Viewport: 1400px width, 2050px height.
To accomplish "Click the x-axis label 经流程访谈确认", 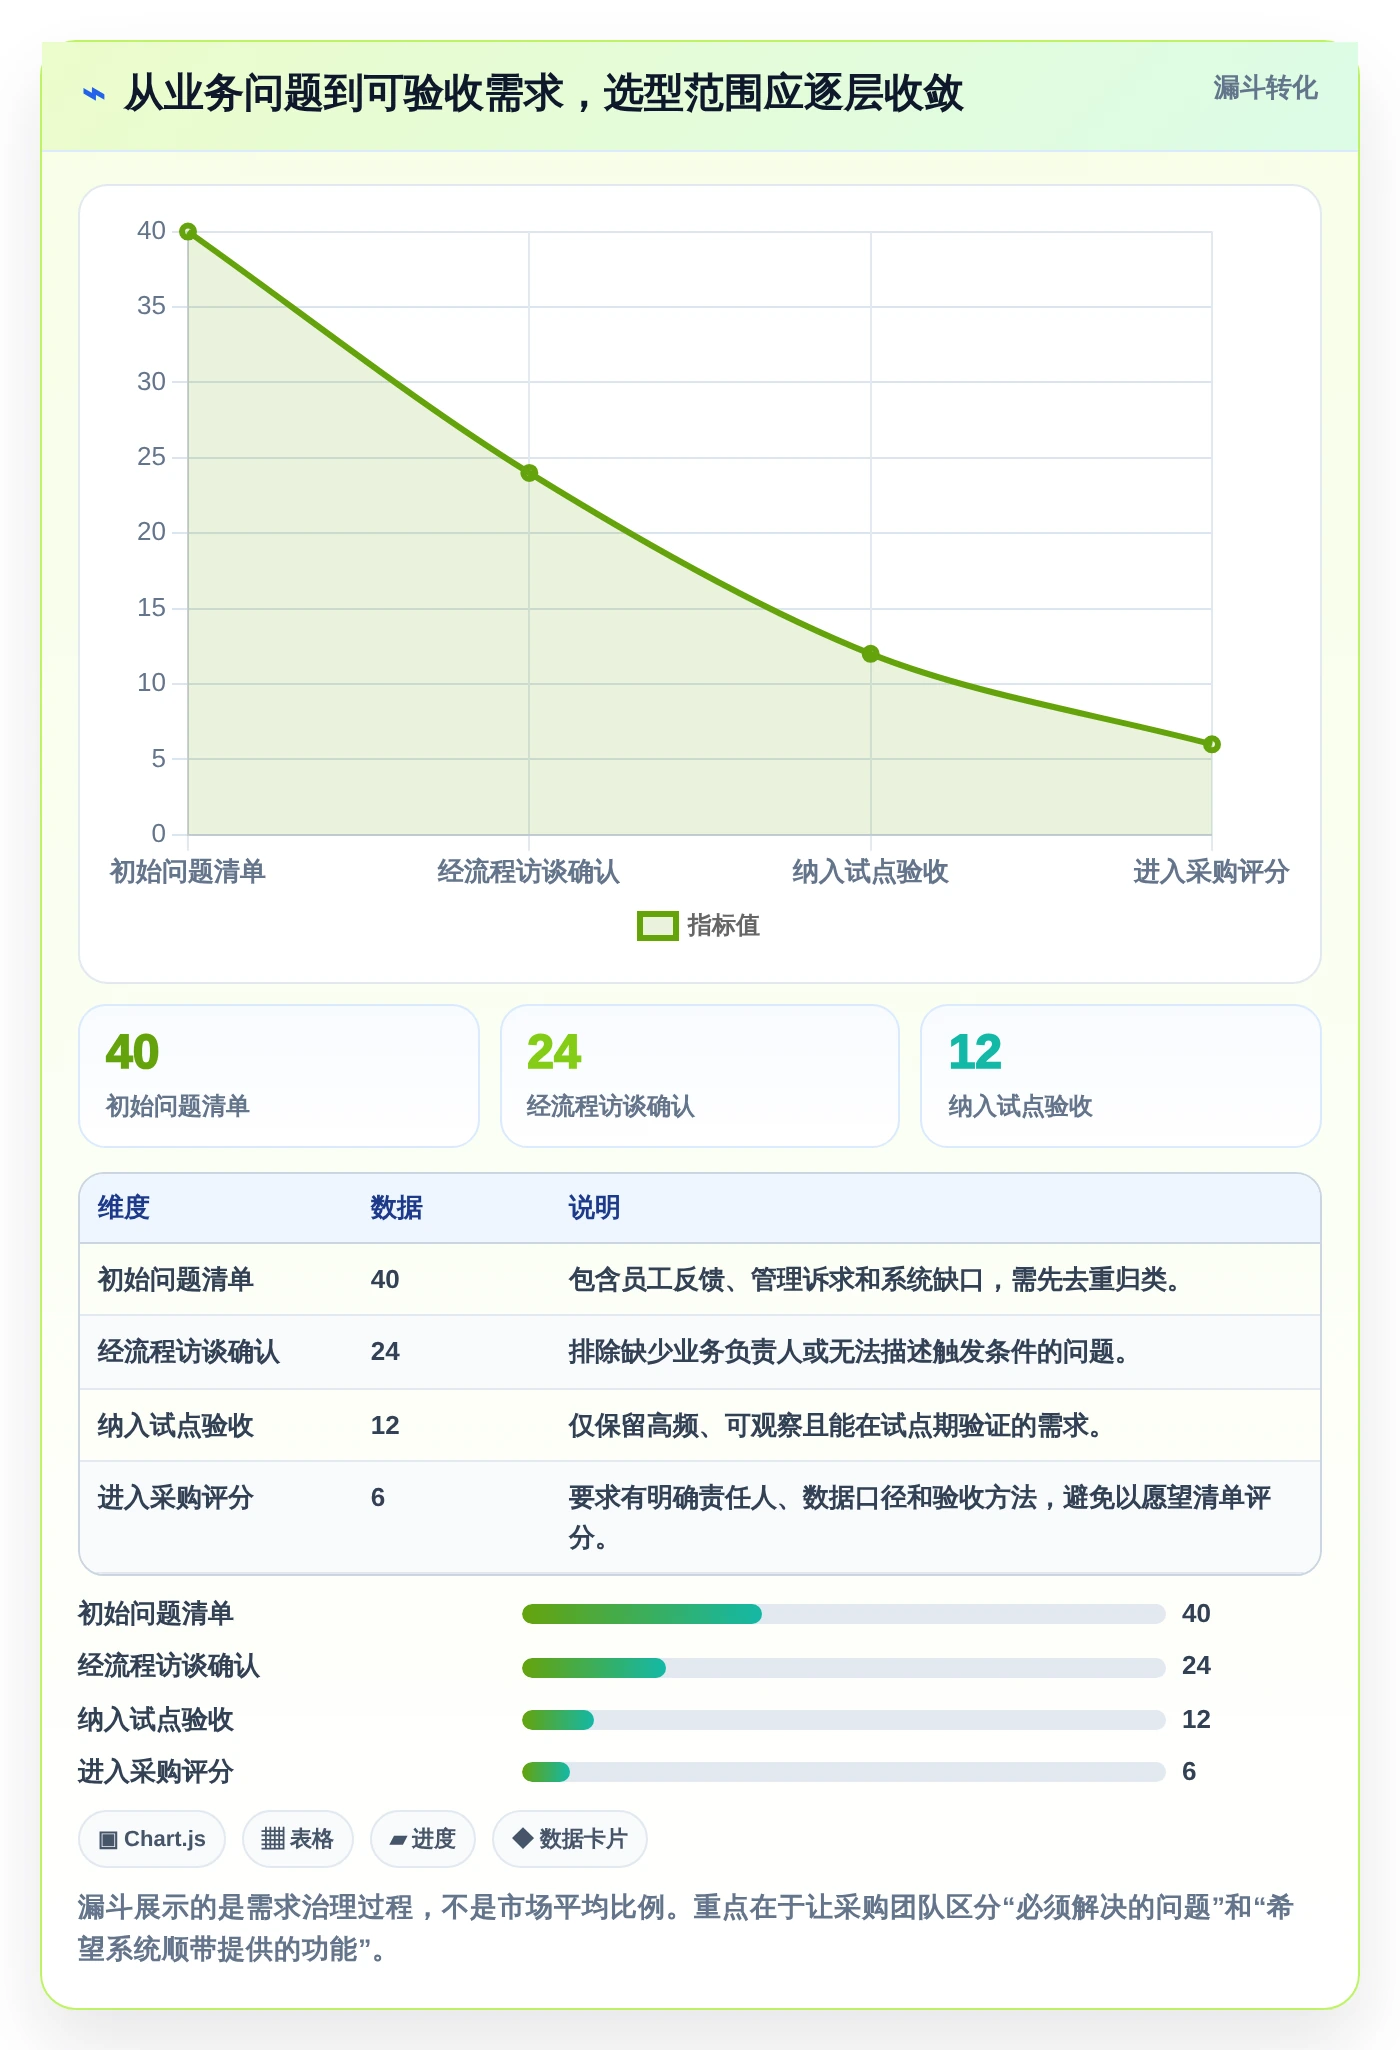I will (x=529, y=872).
